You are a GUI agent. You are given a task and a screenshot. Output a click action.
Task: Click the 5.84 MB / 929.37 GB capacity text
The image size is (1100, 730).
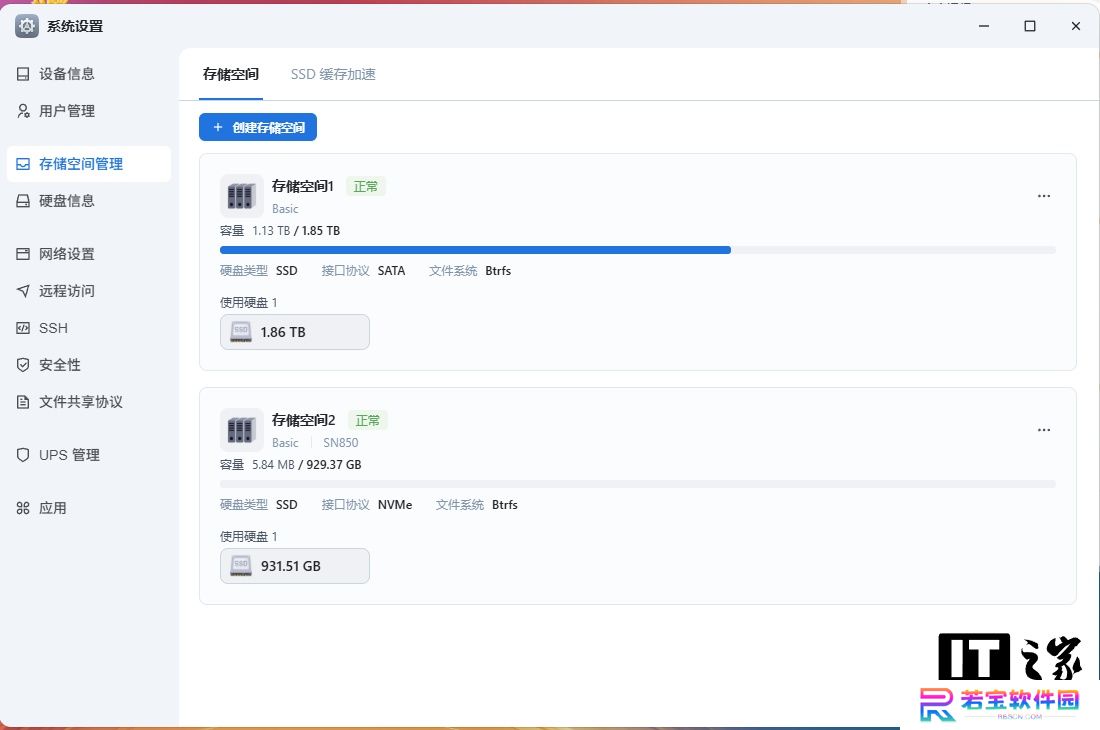[307, 465]
